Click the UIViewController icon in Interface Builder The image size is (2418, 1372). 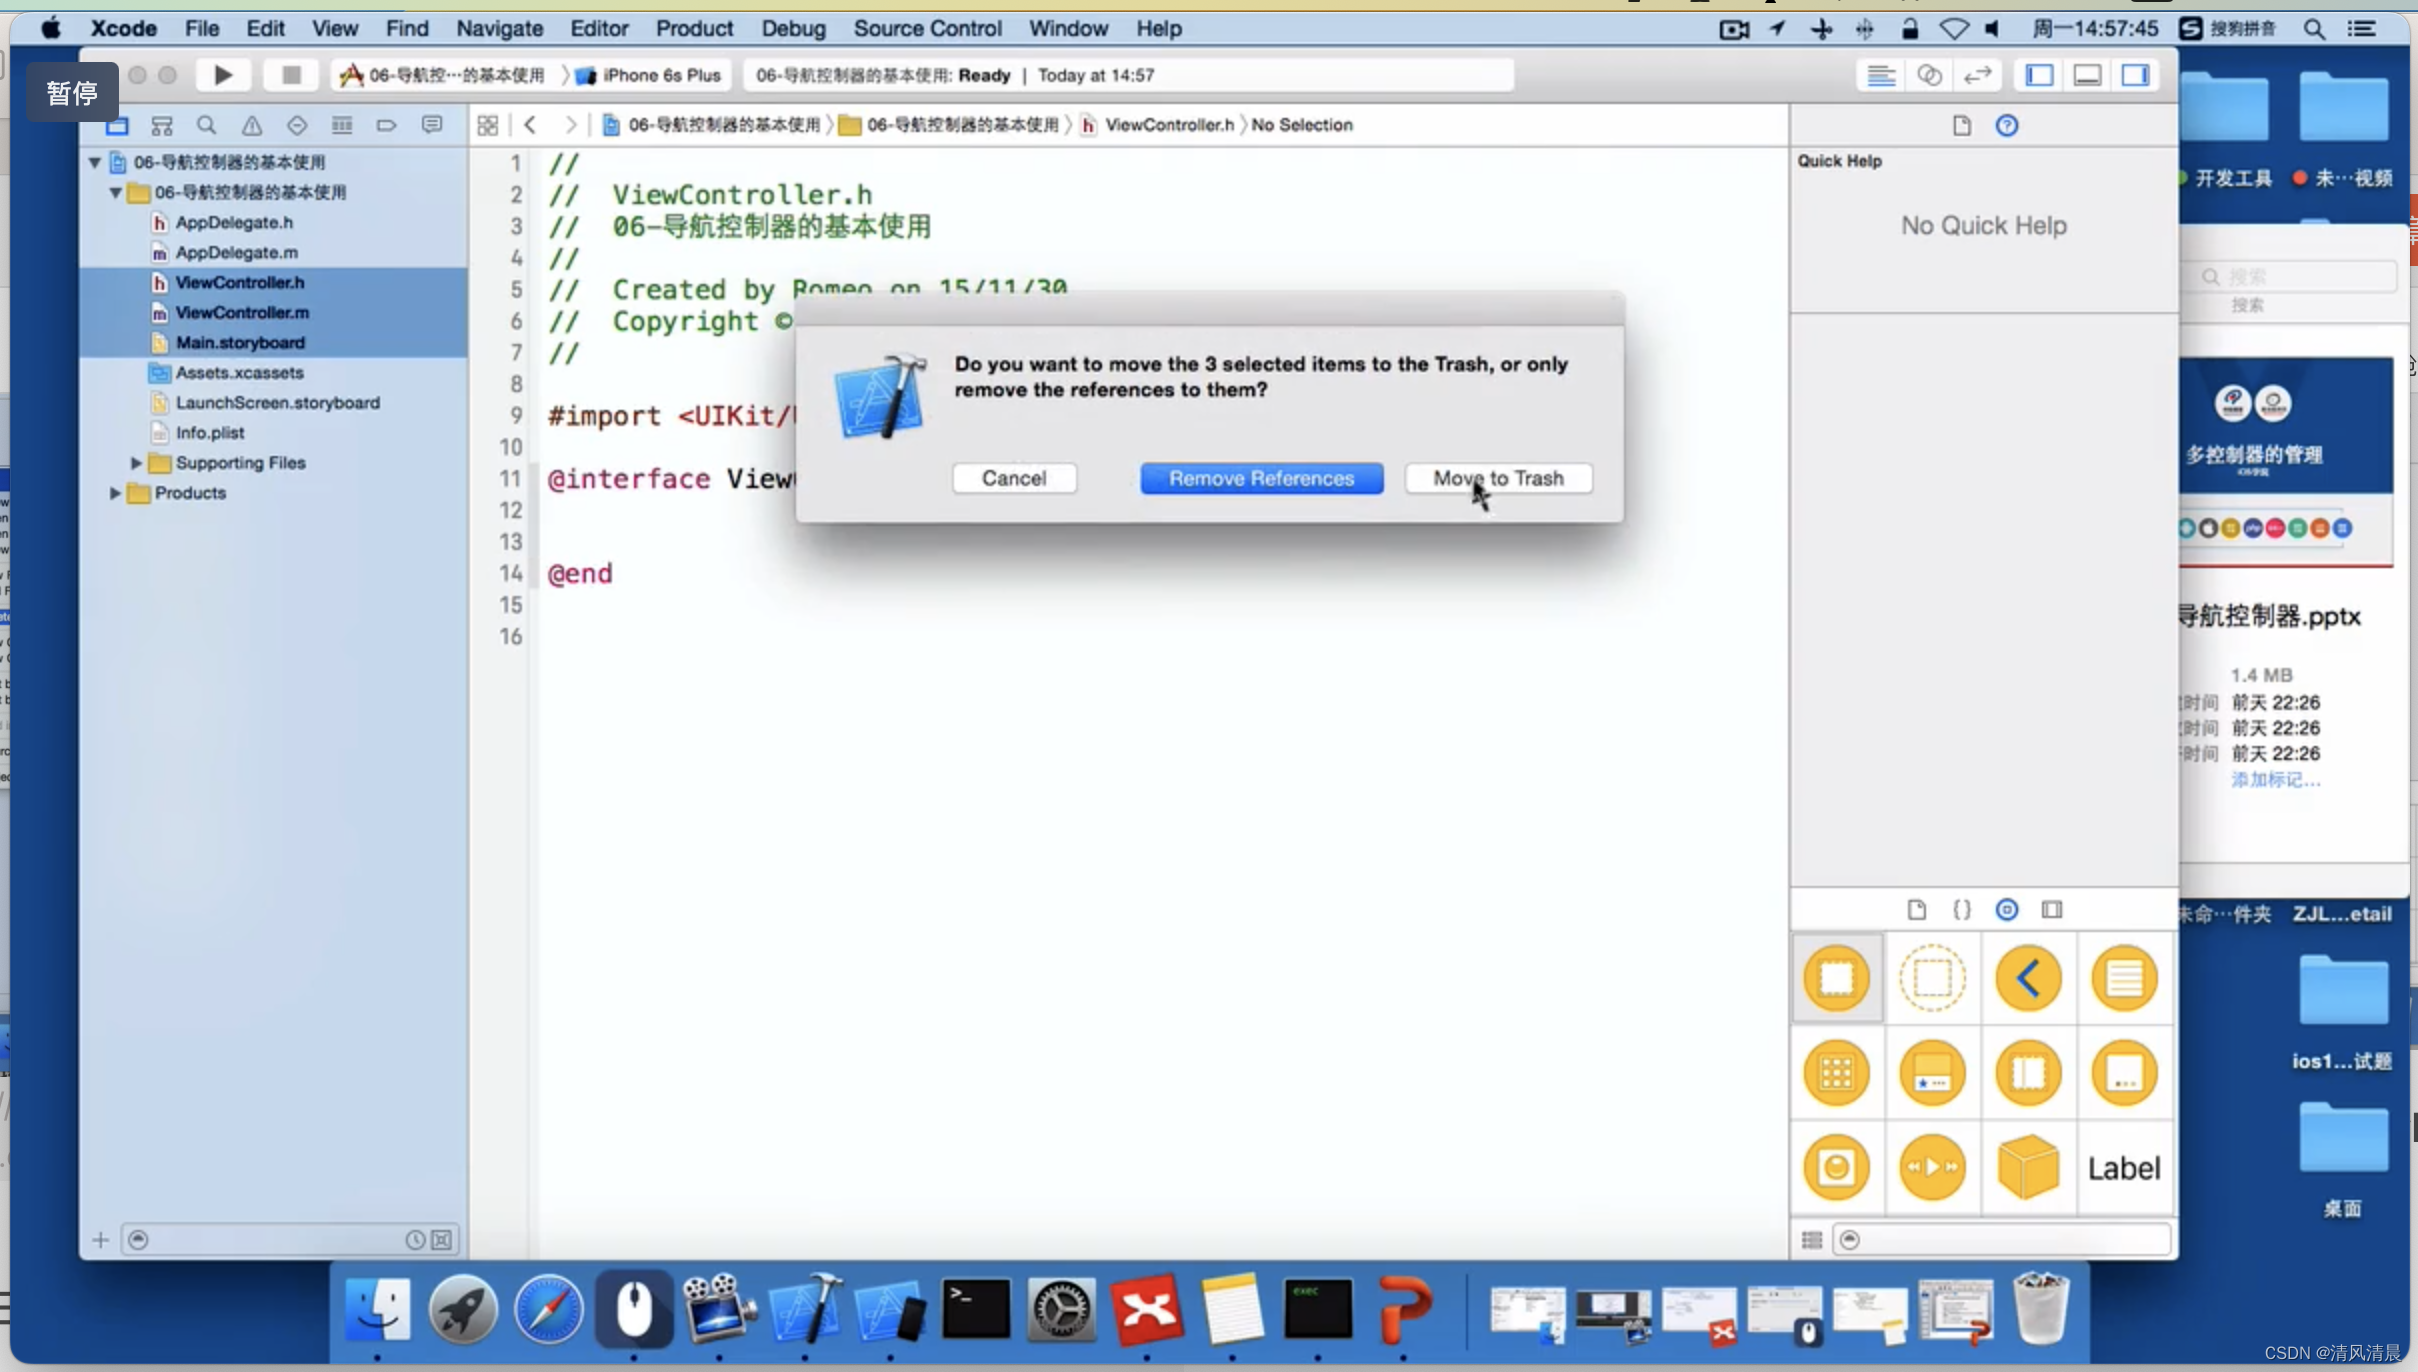1838,978
